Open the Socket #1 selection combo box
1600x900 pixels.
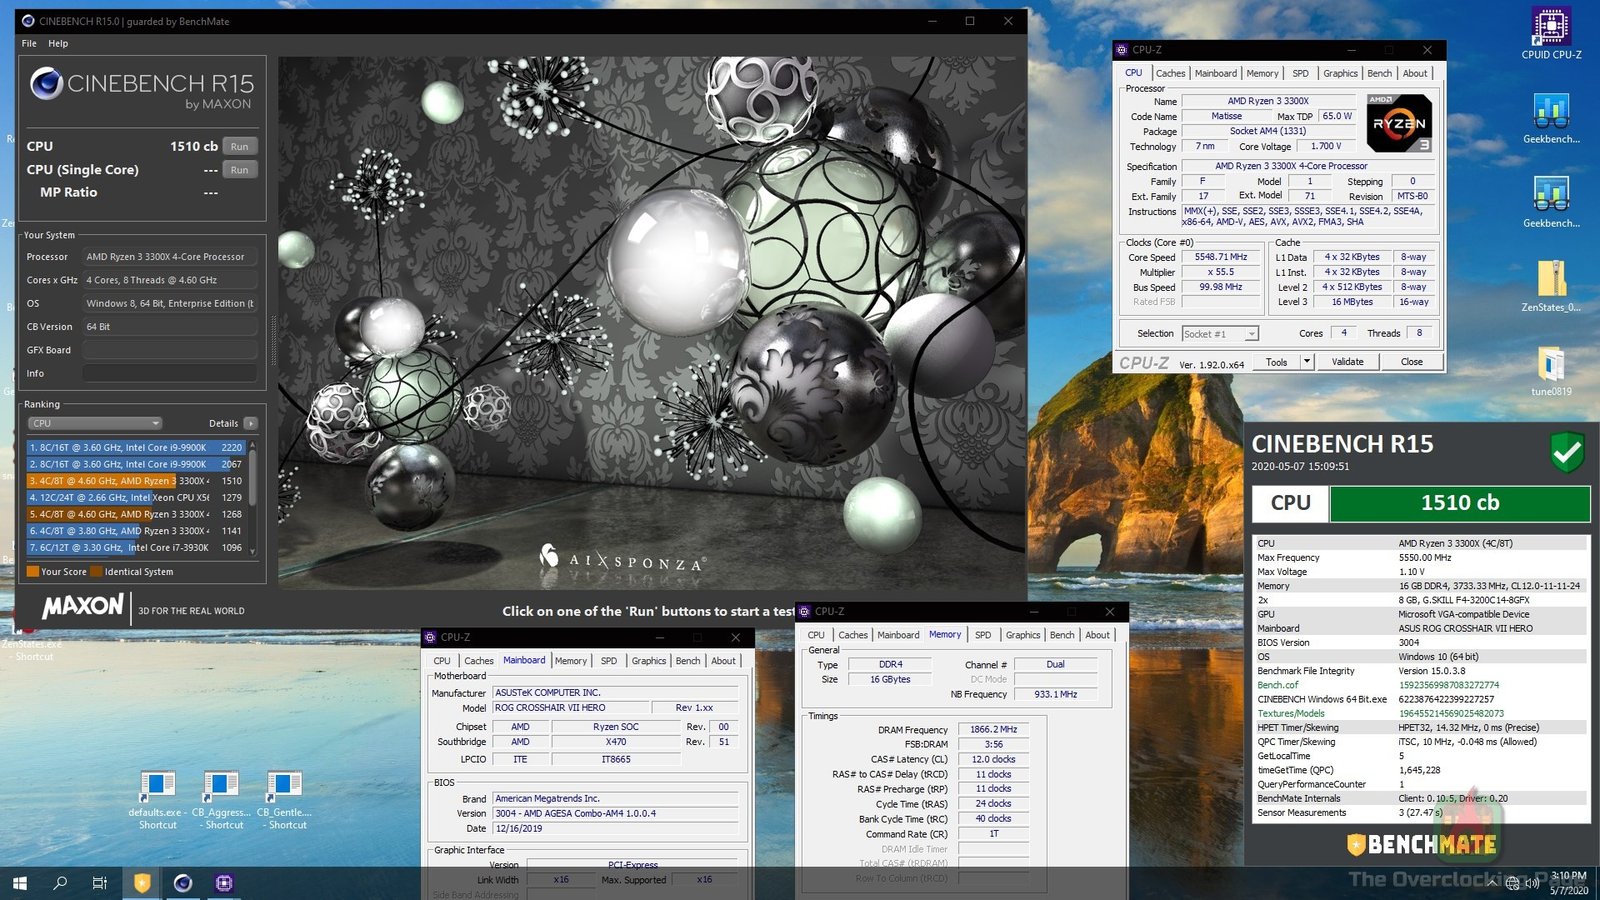tap(1220, 334)
